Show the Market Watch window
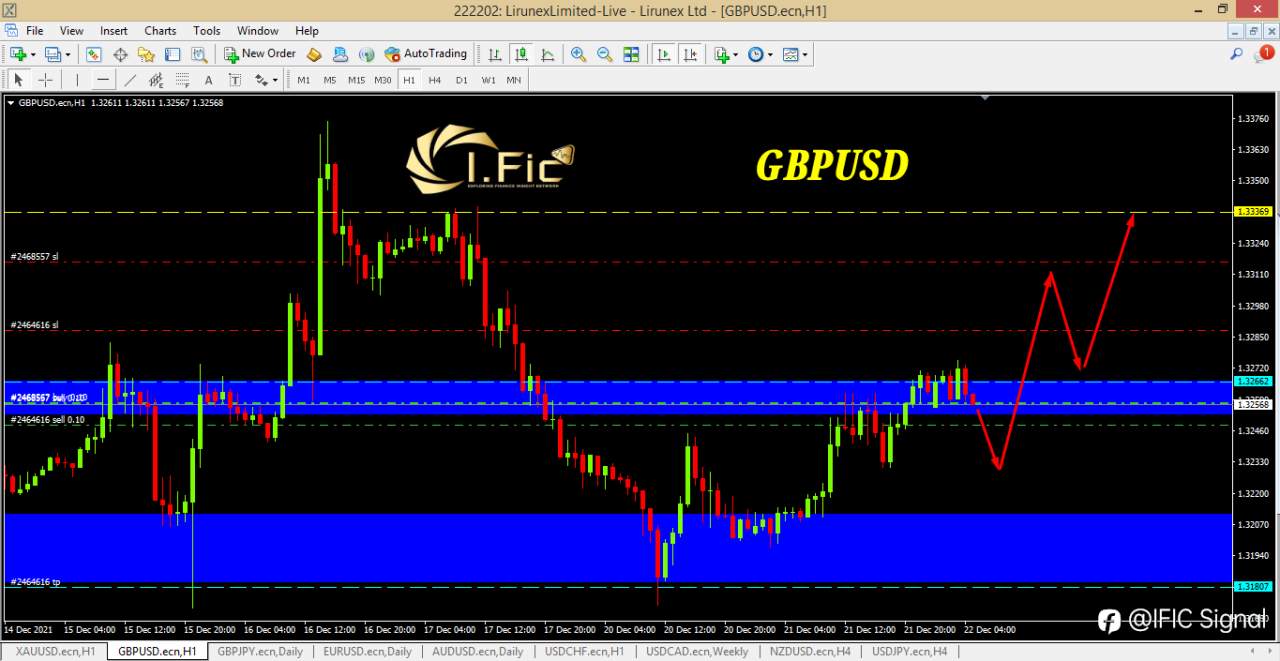 pos(94,54)
